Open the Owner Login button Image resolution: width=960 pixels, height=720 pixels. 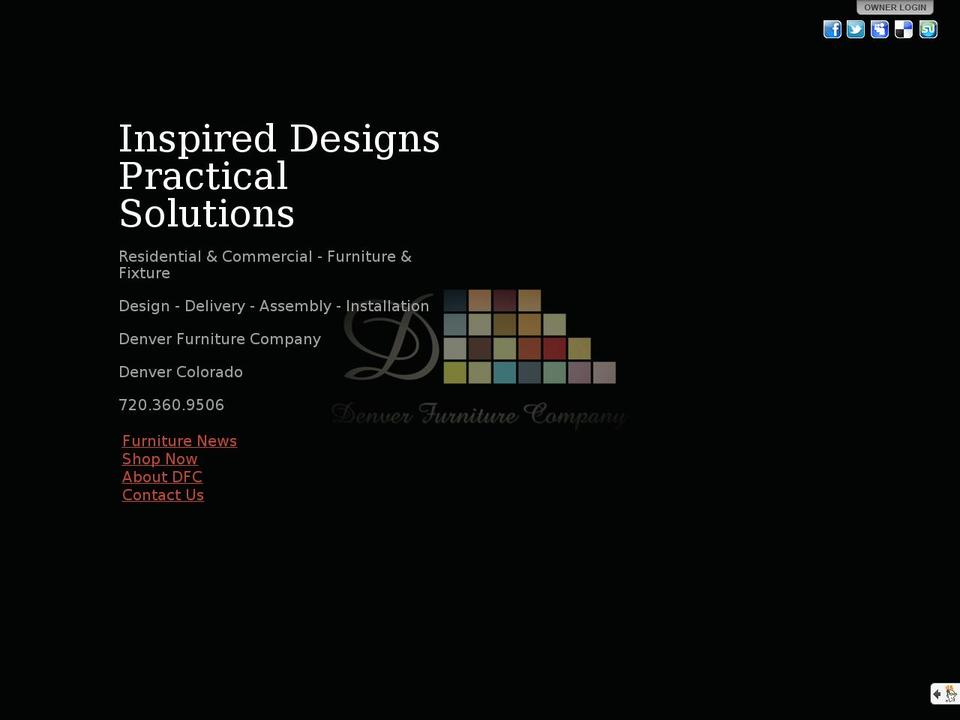pyautogui.click(x=894, y=7)
